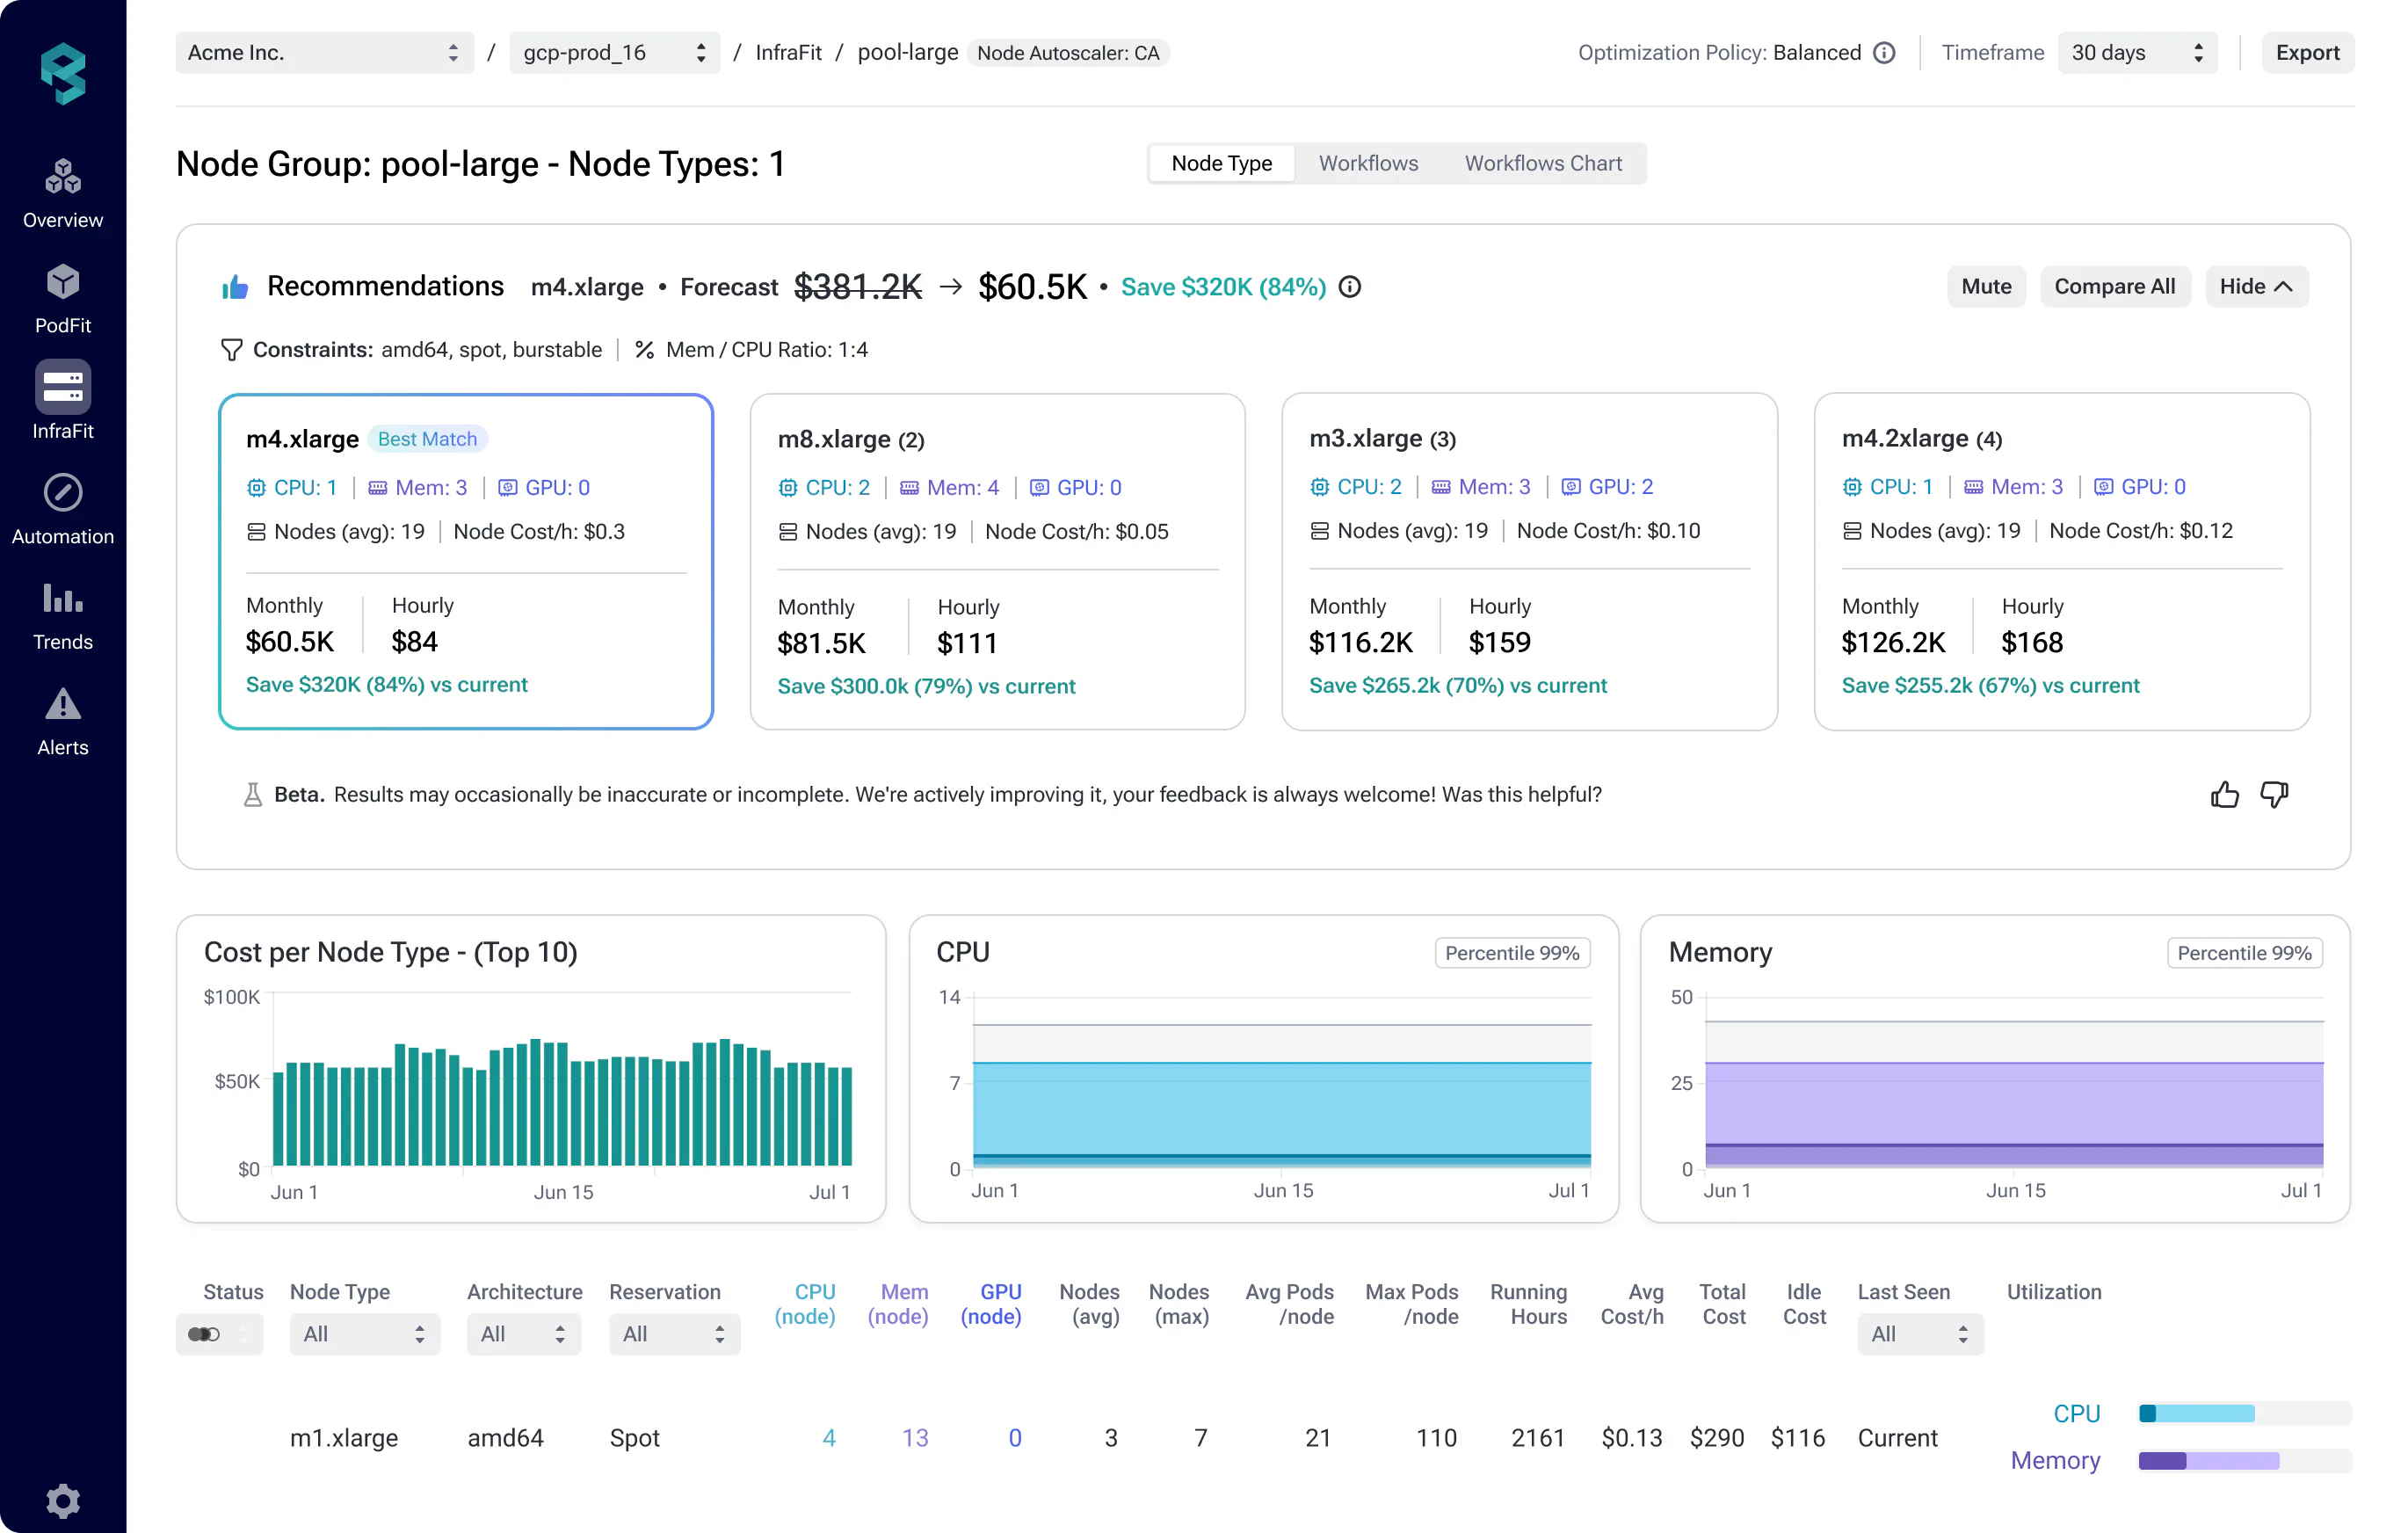Switch to the Workflows Chart tab
This screenshot has width=2408, height=1533.
coord(1543,164)
